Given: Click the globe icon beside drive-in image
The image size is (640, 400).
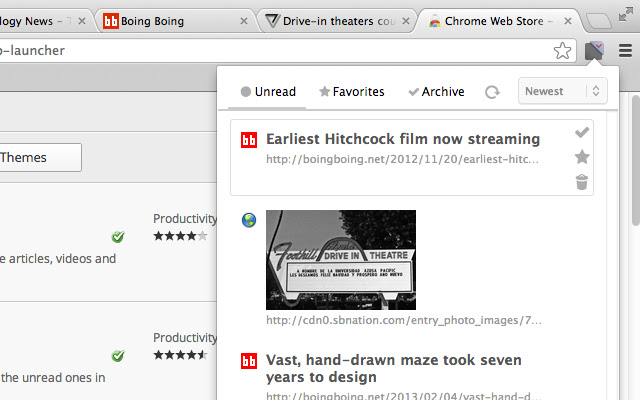Looking at the screenshot, I should (249, 220).
